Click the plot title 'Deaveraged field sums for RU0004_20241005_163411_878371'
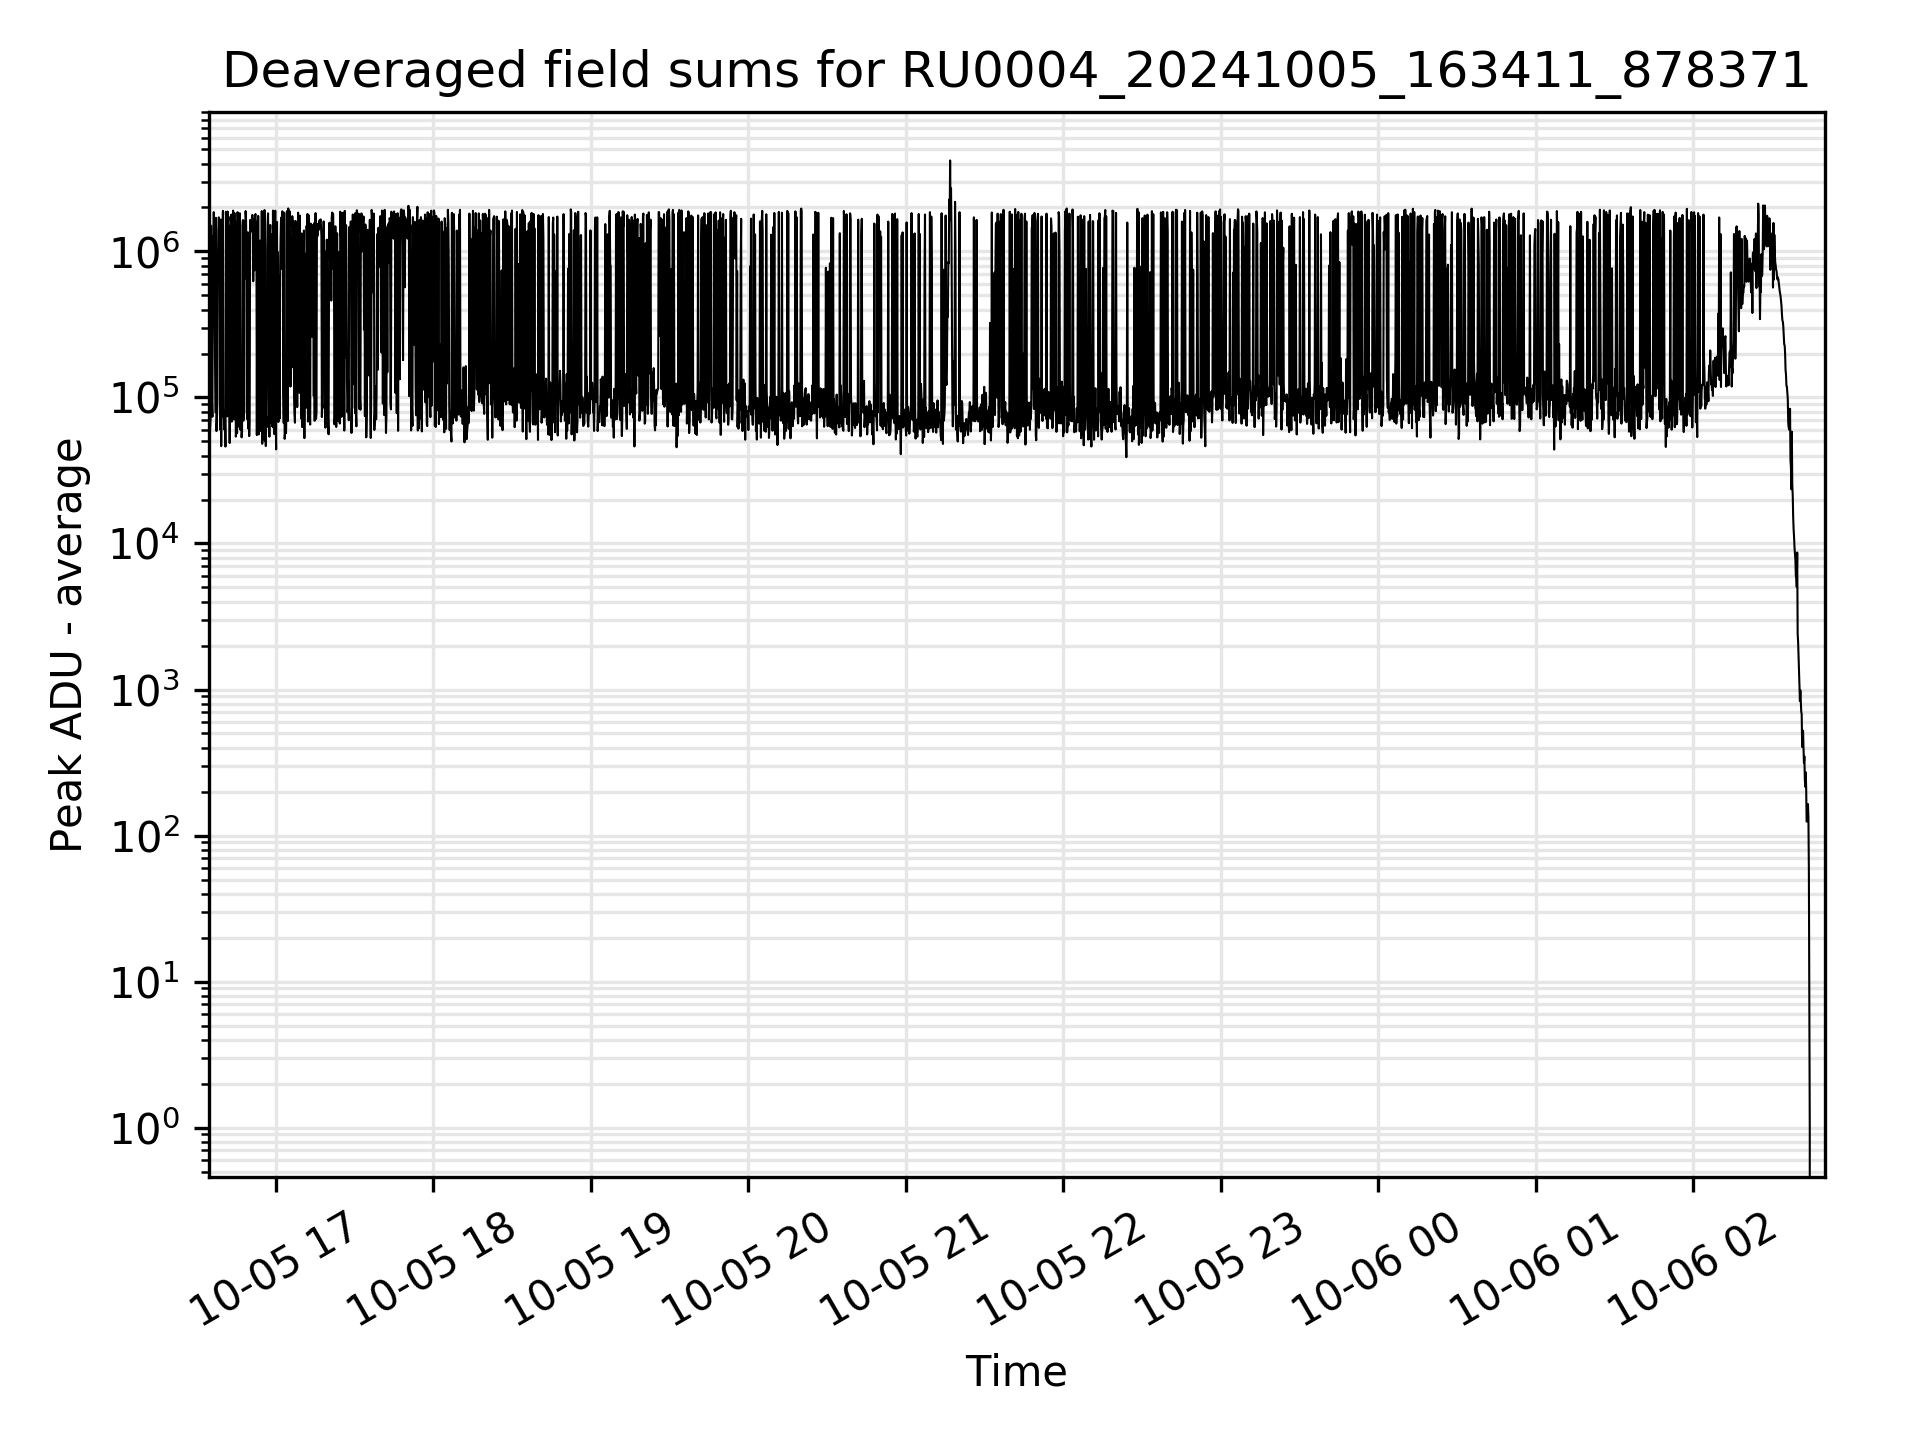Screen dimensions: 1920x1440 pos(1016,71)
